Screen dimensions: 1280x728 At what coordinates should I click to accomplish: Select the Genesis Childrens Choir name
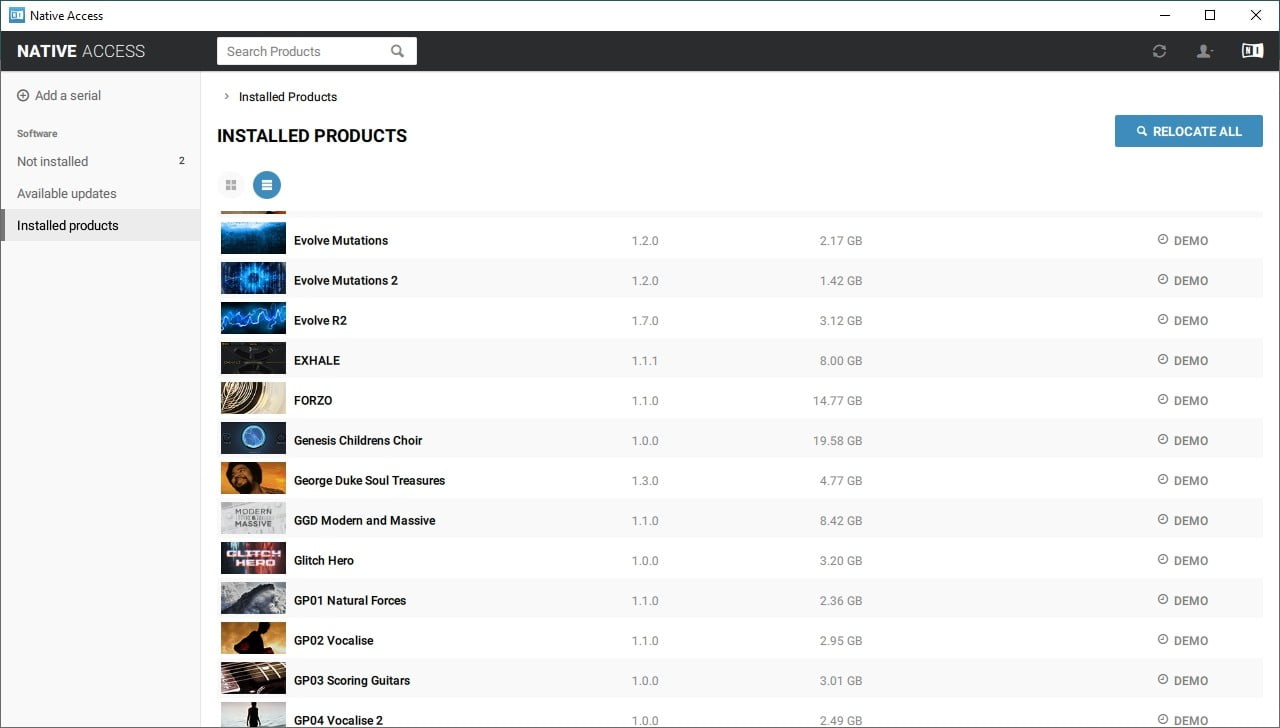[358, 441]
